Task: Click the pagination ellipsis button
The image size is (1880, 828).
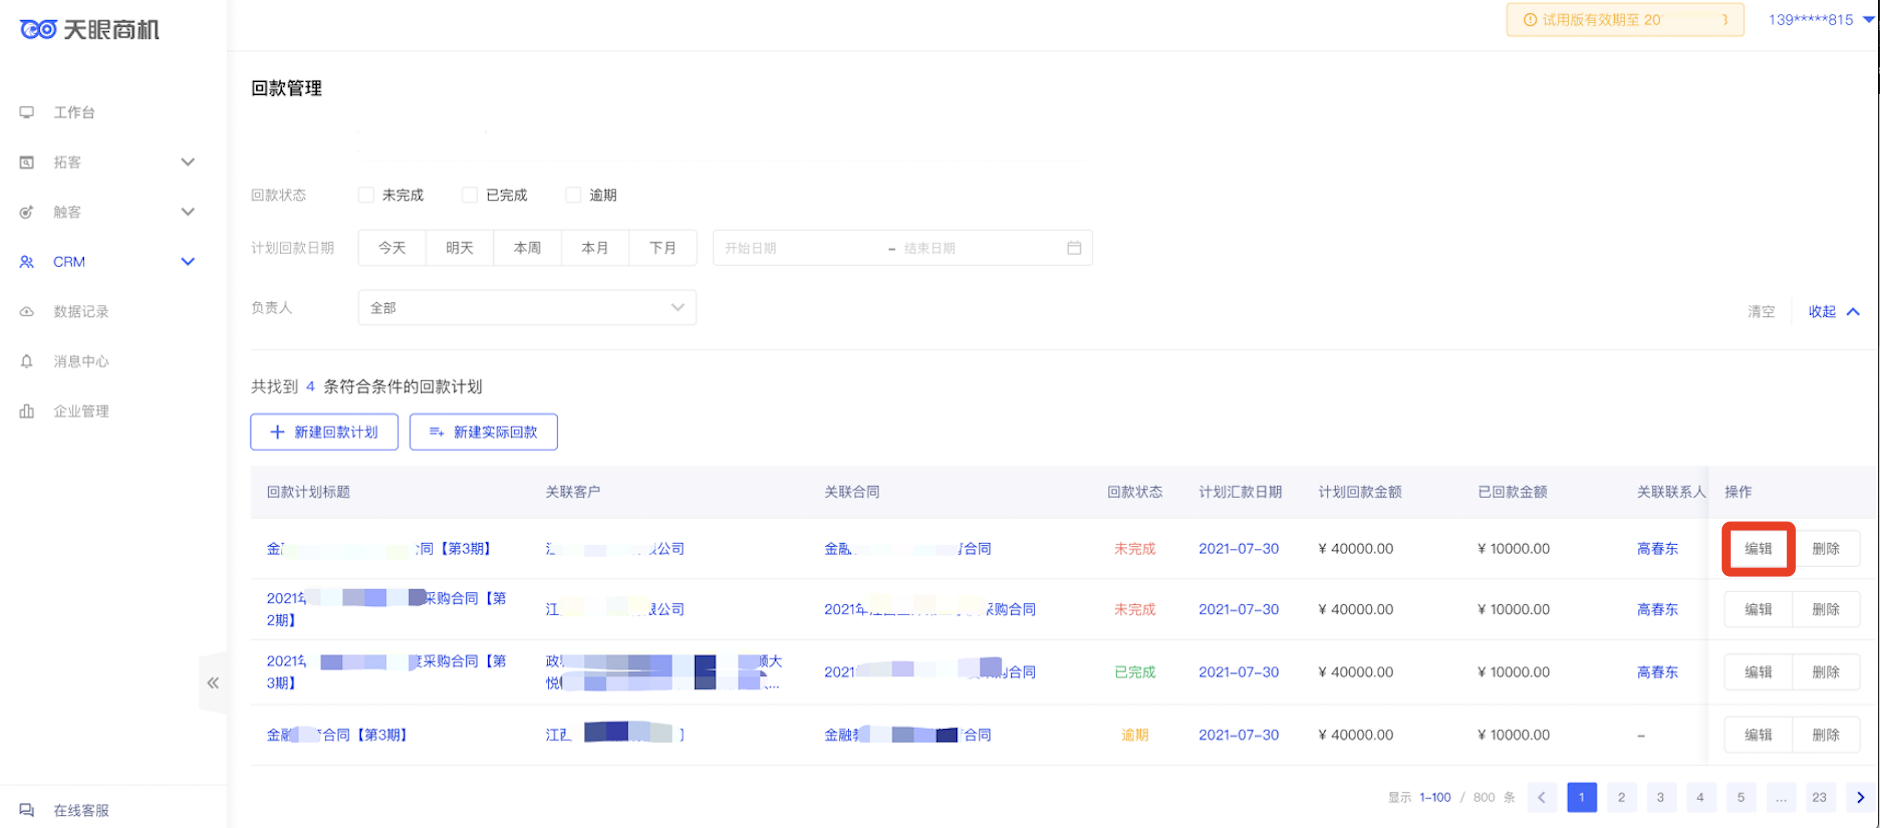Action: (x=1780, y=797)
